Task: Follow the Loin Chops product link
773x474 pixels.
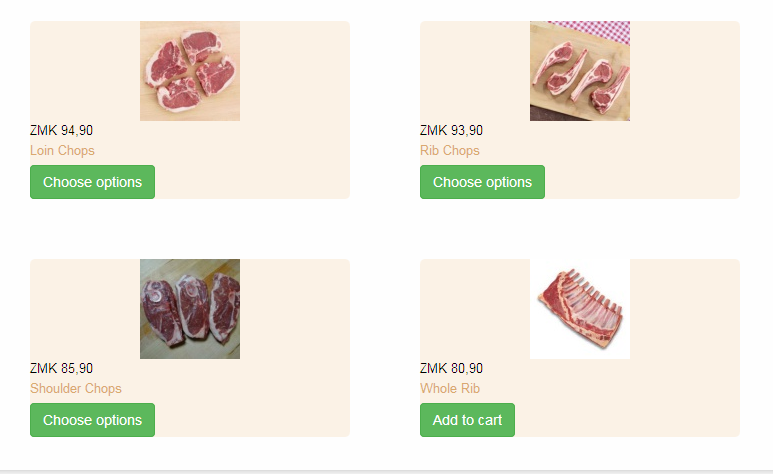Action: coord(62,150)
